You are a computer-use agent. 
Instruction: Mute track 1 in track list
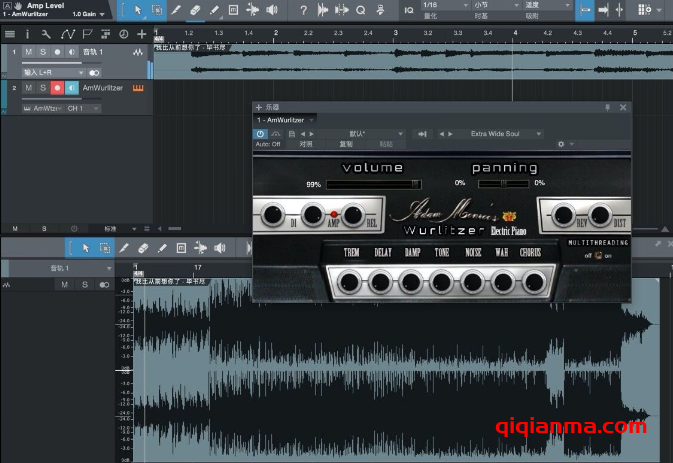coord(28,51)
